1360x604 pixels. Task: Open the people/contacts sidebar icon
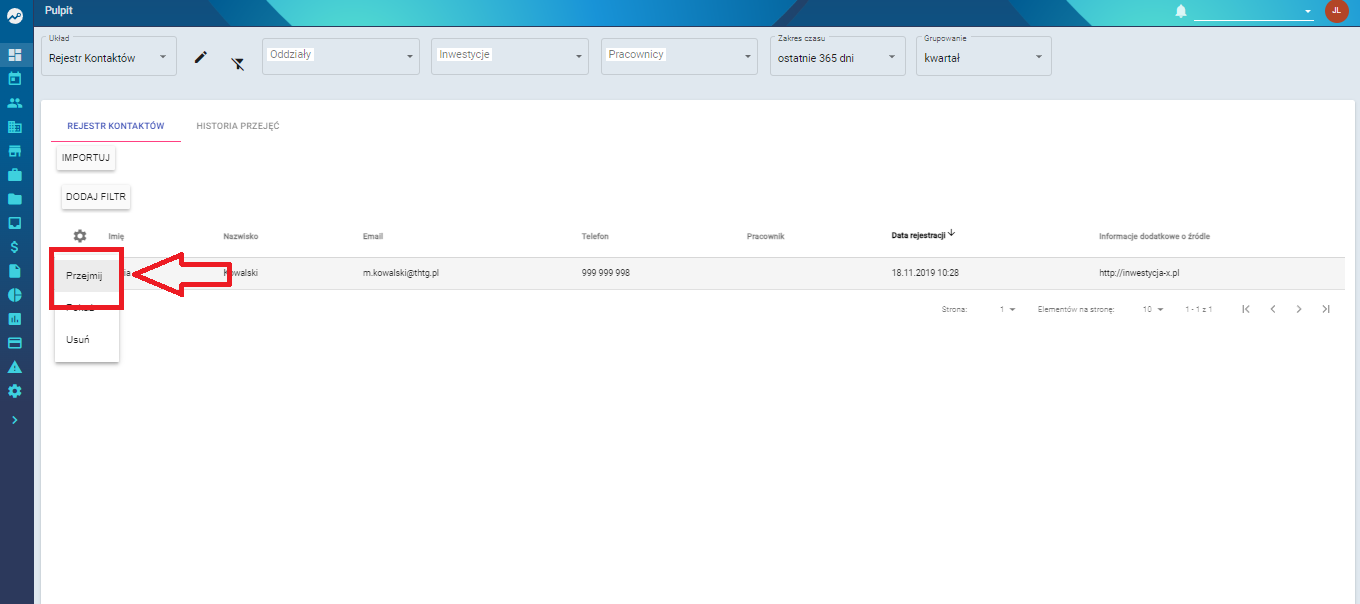tap(15, 102)
